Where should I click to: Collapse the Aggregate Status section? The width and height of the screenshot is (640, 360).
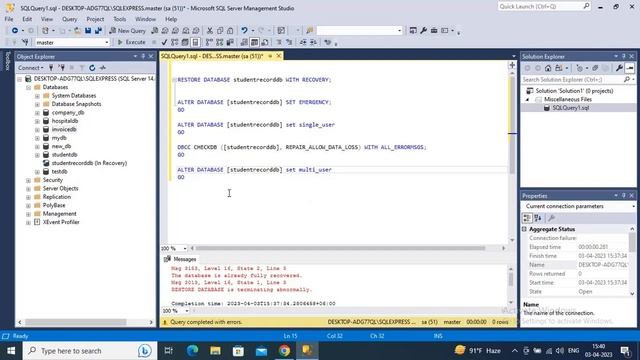click(x=524, y=229)
